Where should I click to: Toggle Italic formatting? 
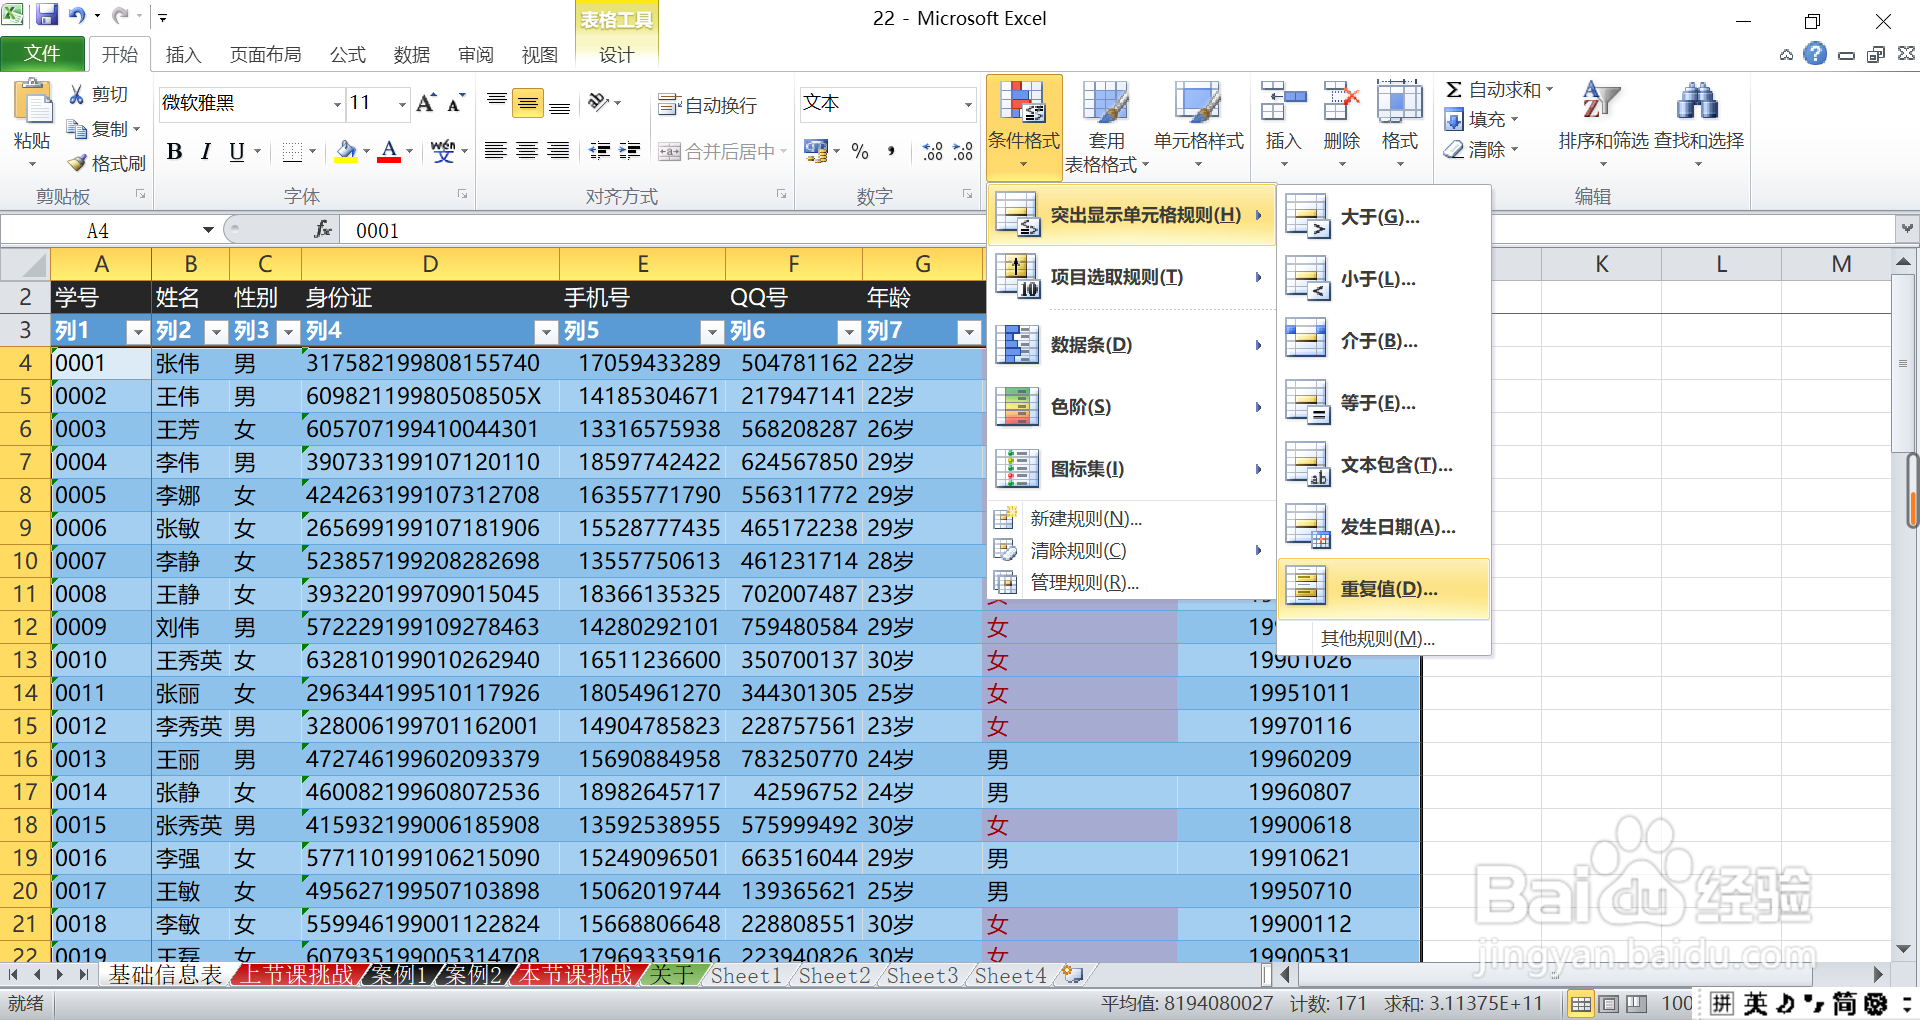click(206, 151)
